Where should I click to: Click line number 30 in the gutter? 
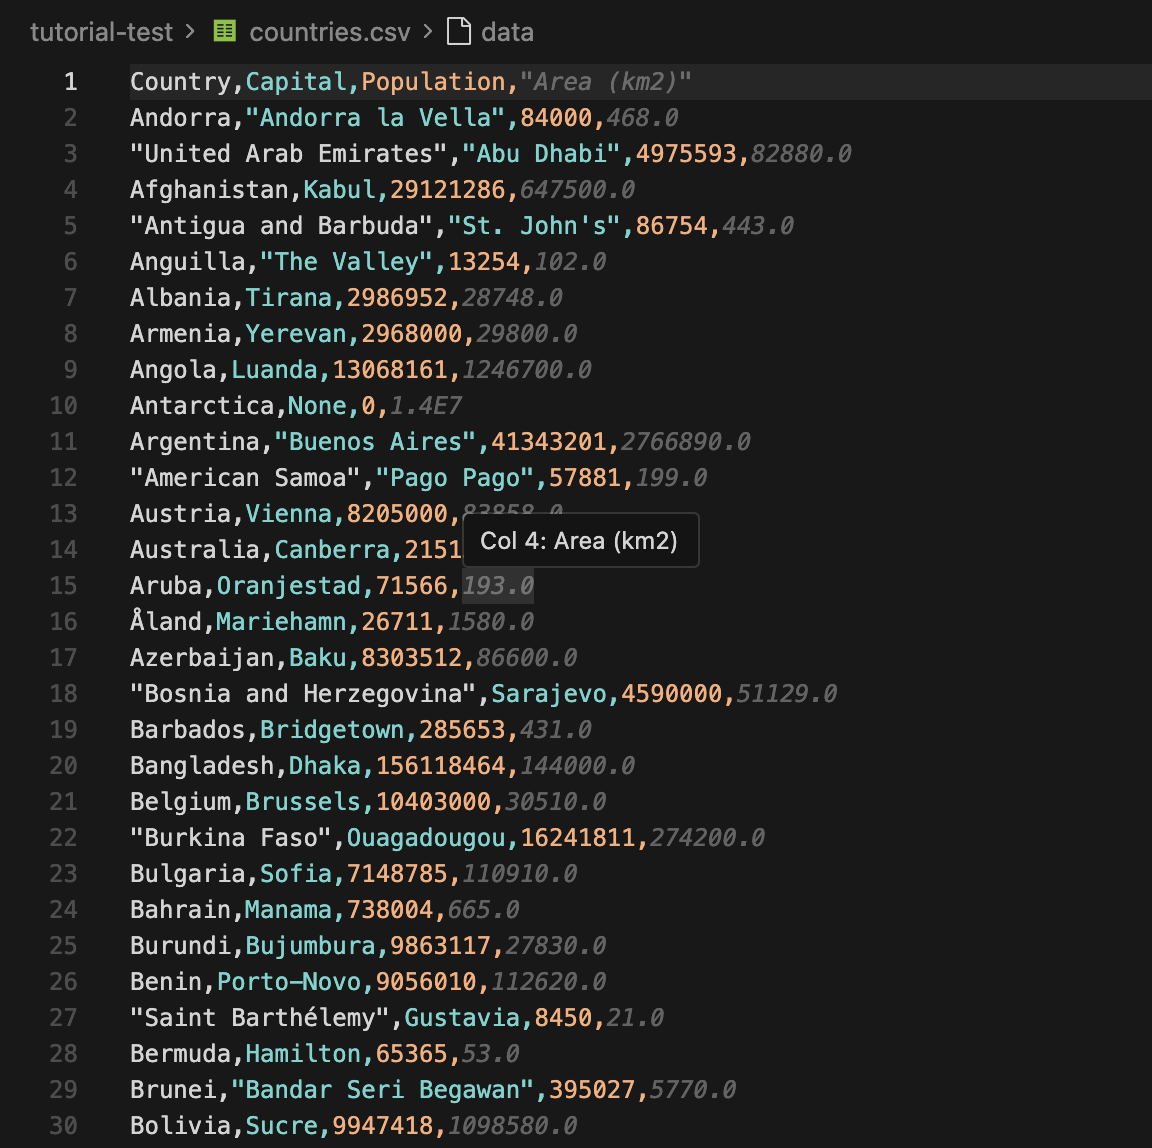pos(63,1125)
